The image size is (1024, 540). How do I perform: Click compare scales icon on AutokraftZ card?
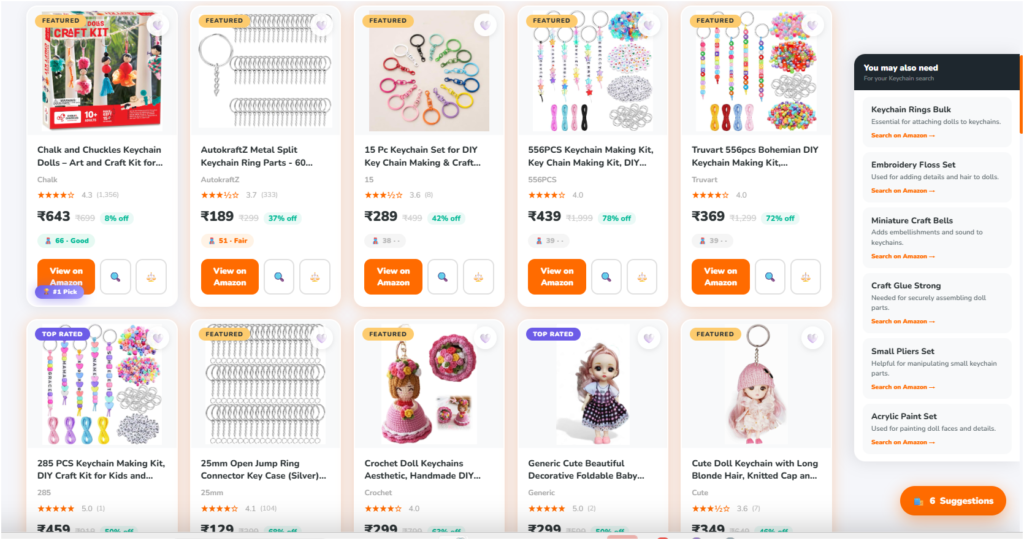[x=315, y=277]
